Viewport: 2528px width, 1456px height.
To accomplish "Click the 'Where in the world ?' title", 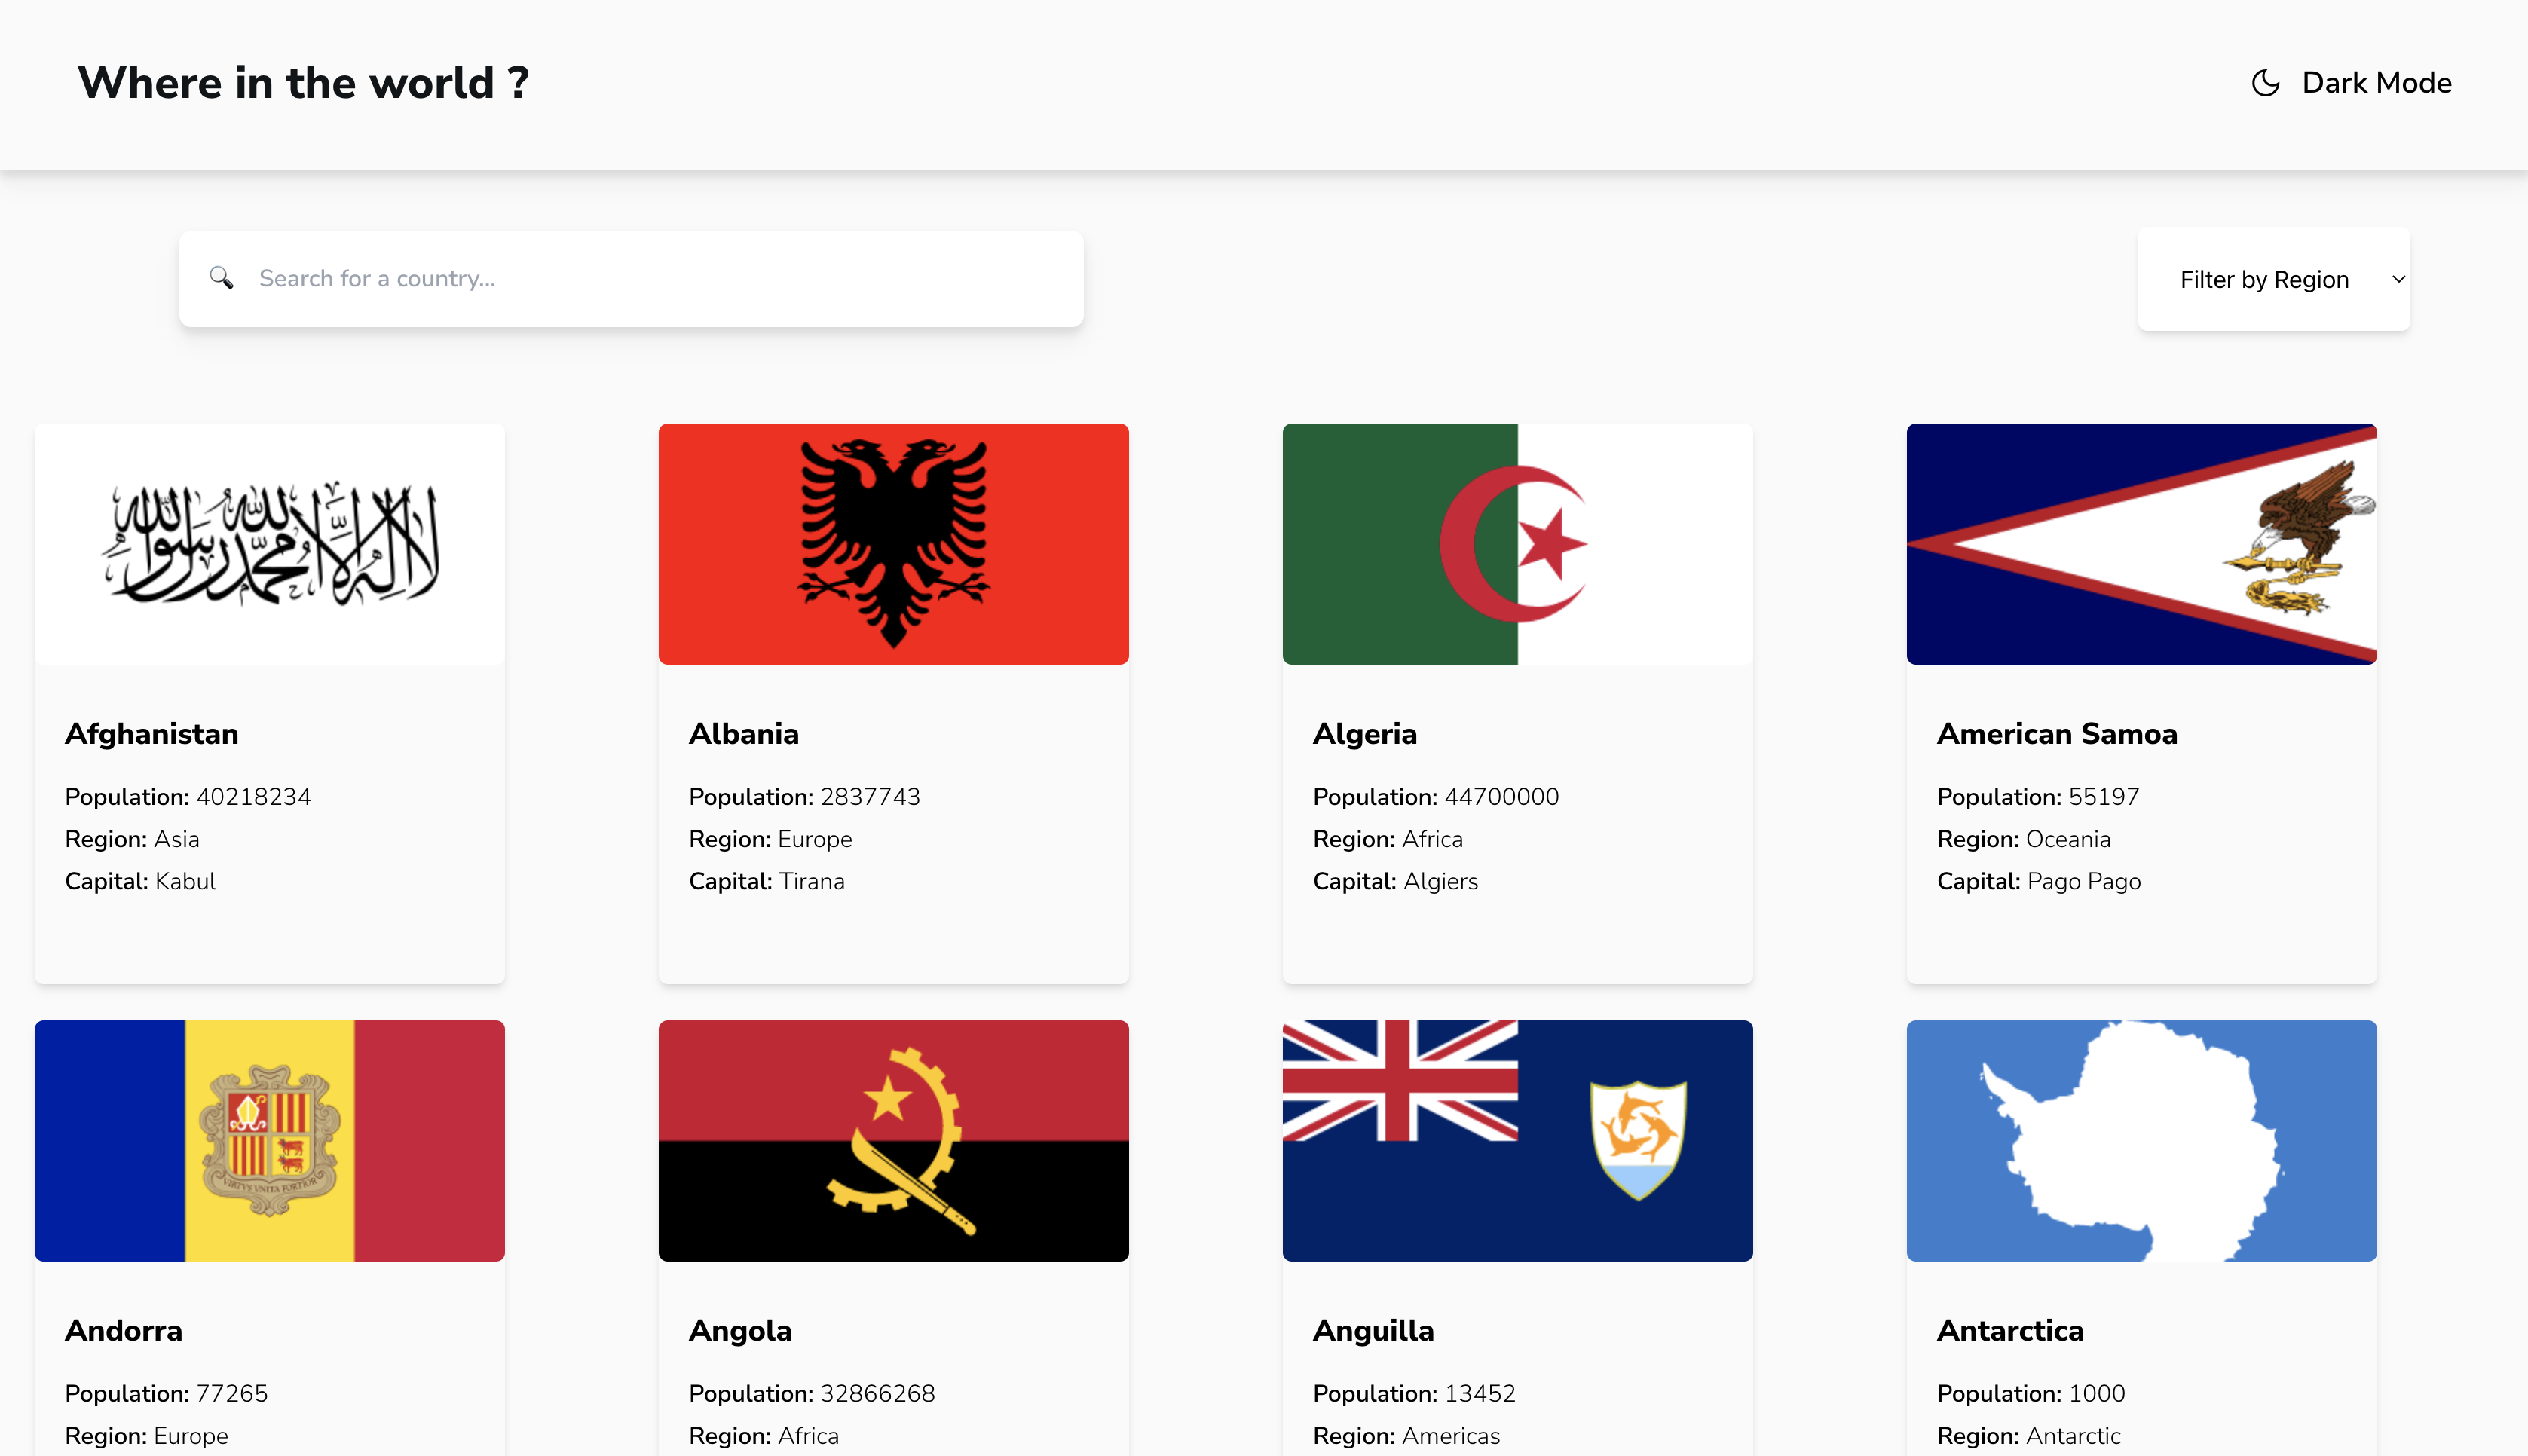I will click(303, 83).
